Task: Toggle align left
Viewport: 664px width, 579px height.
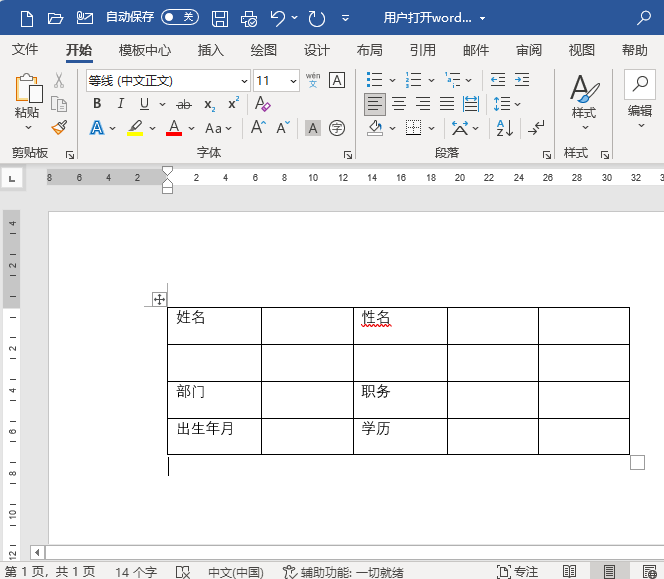Action: click(x=375, y=104)
